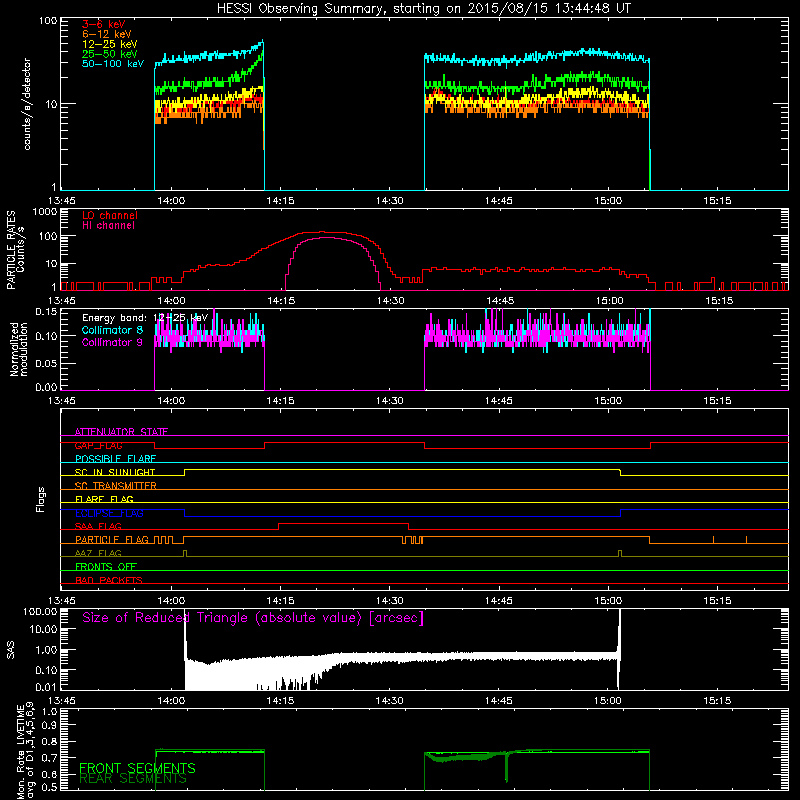The image size is (800, 800).
Task: Click the '10.00' tick on the SAS axis
Action: [x=43, y=629]
